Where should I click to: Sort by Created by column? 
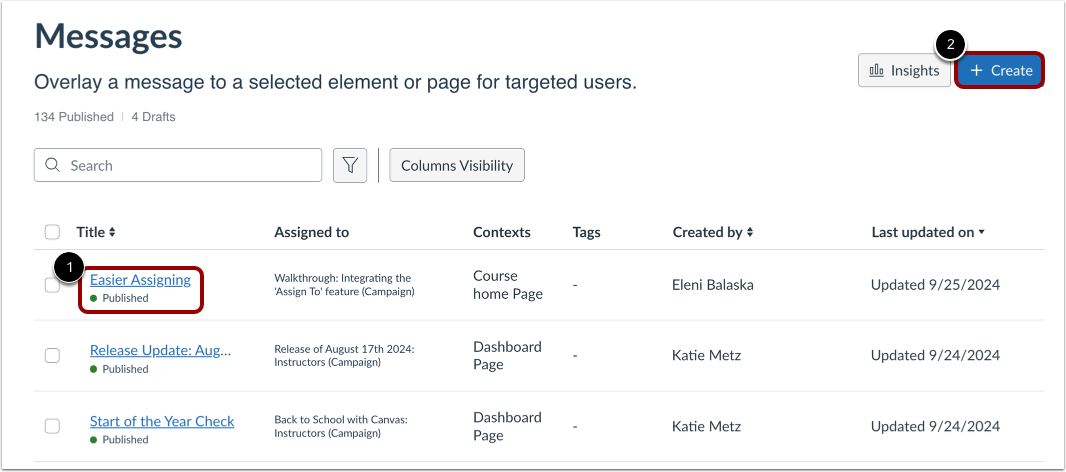point(713,232)
